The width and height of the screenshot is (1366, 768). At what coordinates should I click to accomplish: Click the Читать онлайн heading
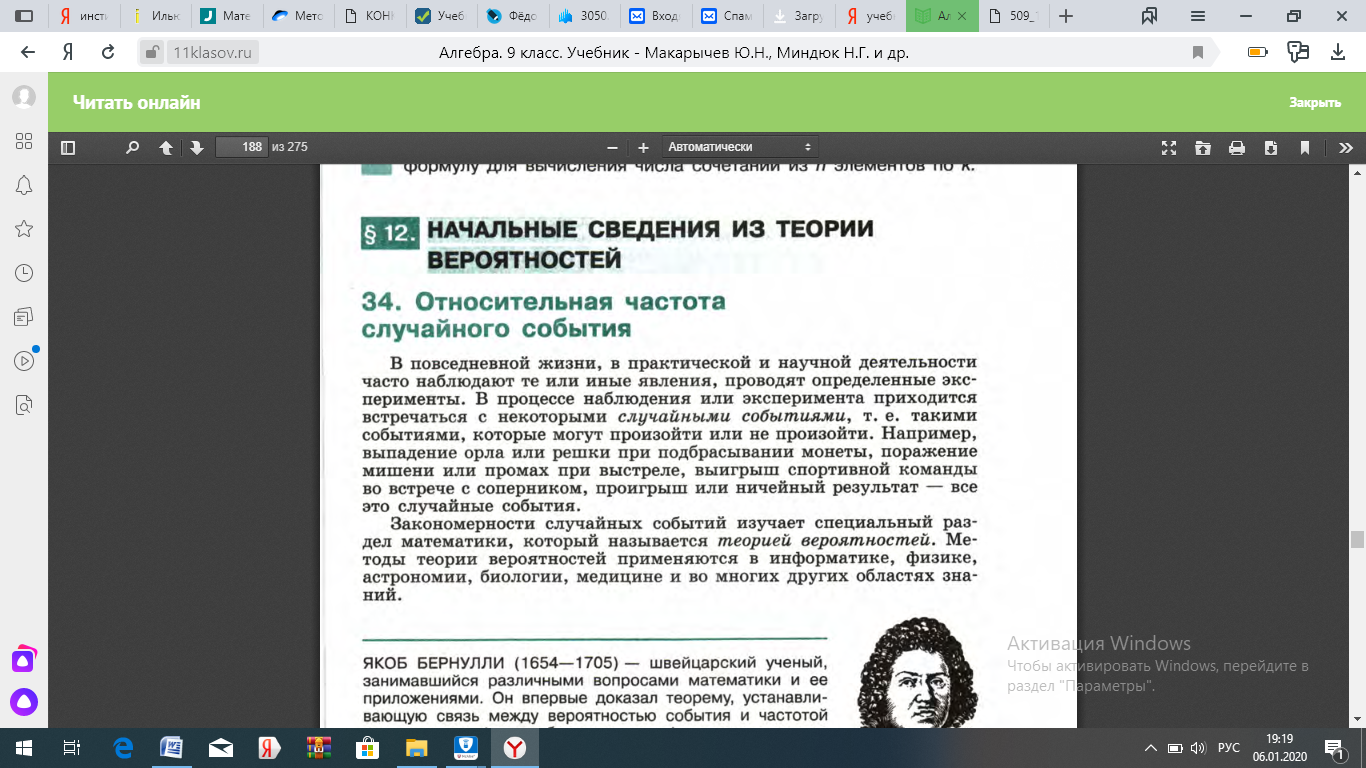[137, 103]
